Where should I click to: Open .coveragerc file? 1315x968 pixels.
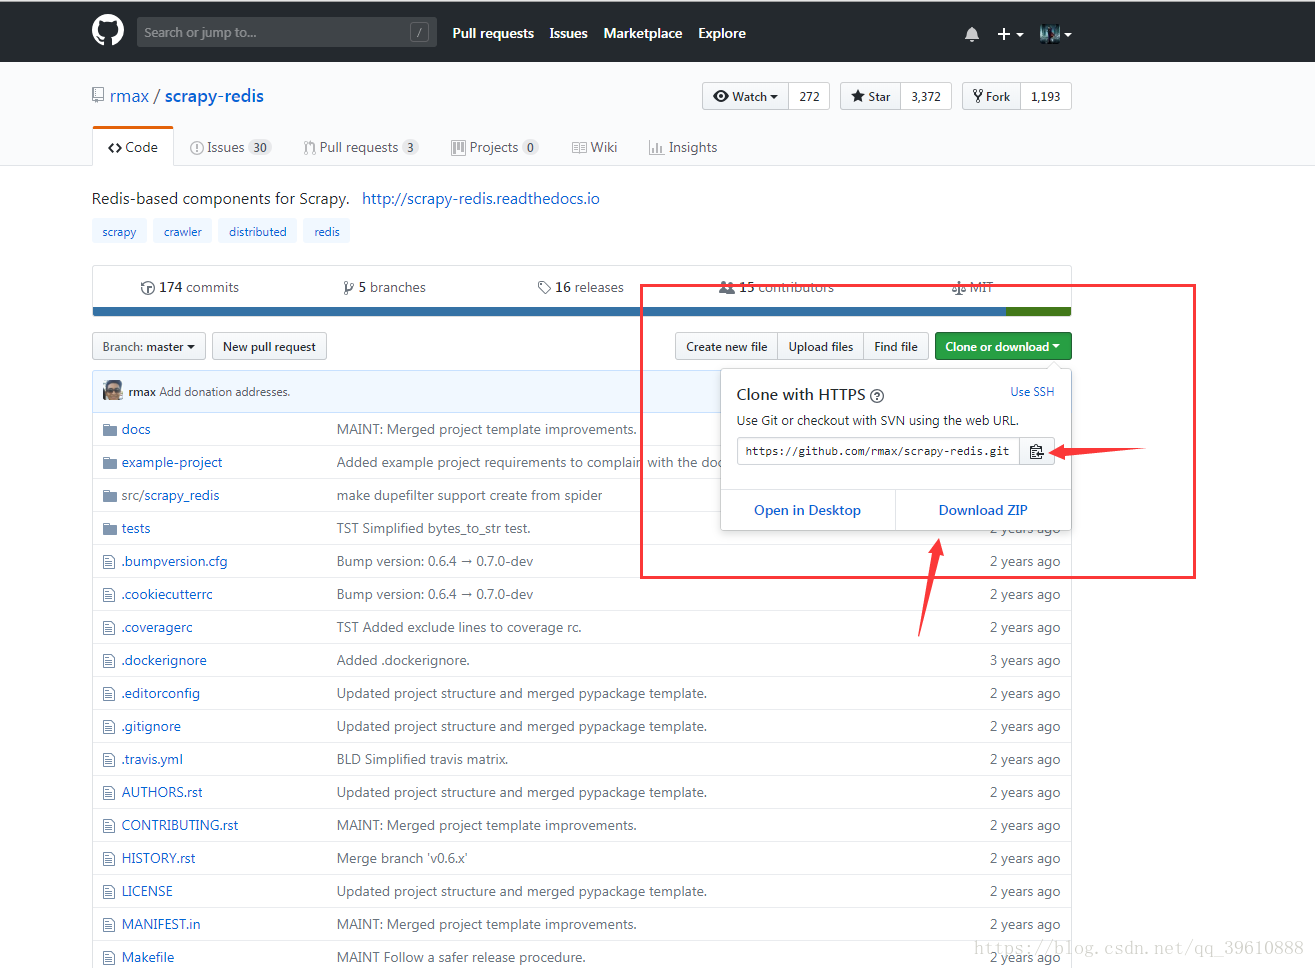(x=157, y=627)
